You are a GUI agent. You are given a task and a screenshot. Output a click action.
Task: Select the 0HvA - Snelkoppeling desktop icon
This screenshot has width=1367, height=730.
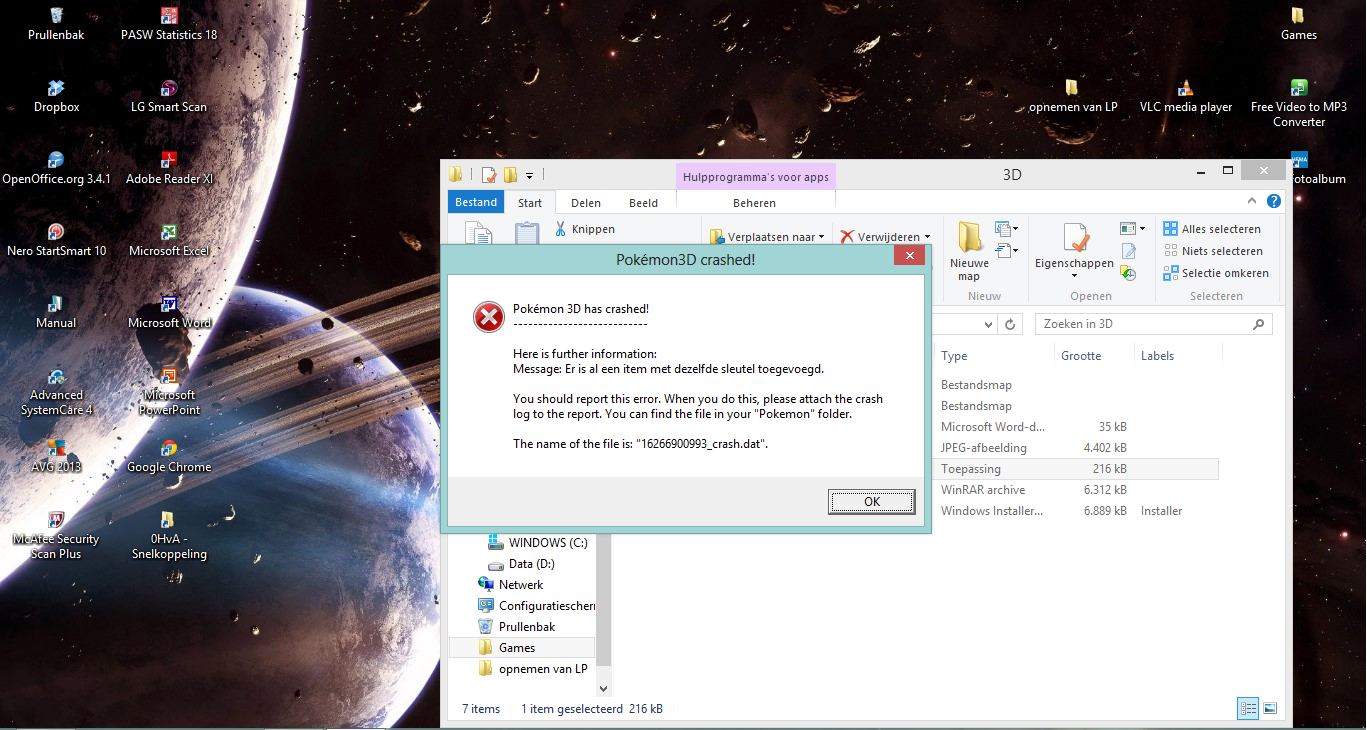click(x=169, y=535)
